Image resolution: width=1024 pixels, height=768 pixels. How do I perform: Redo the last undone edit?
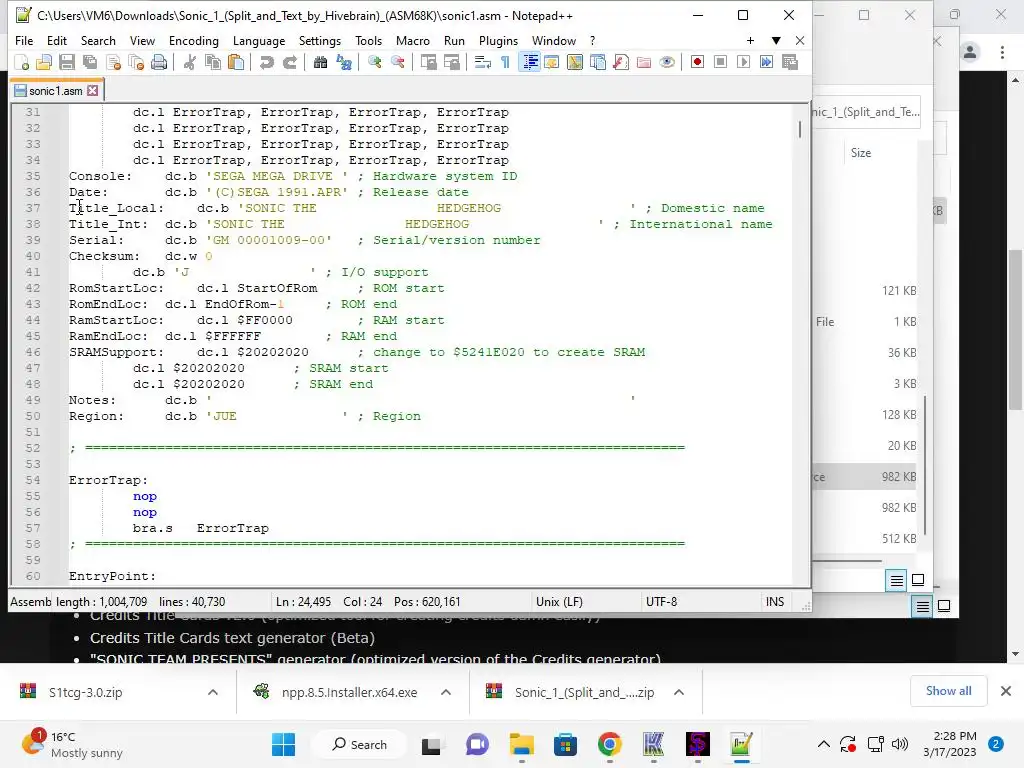[290, 62]
